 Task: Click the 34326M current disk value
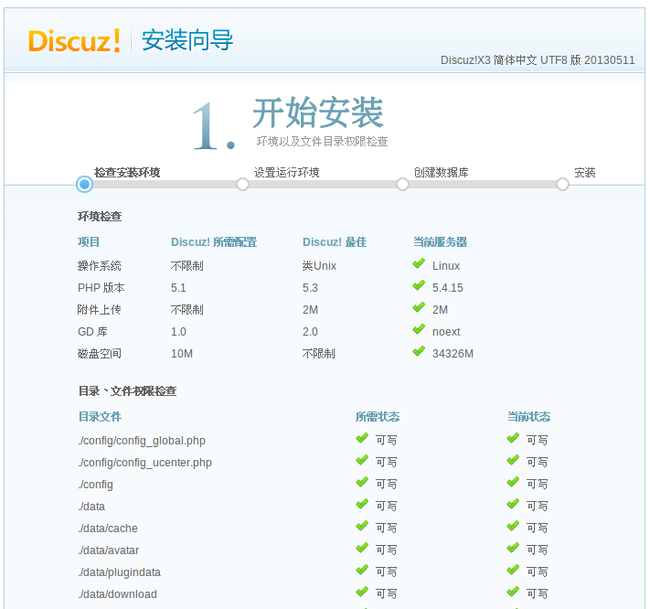(x=453, y=354)
